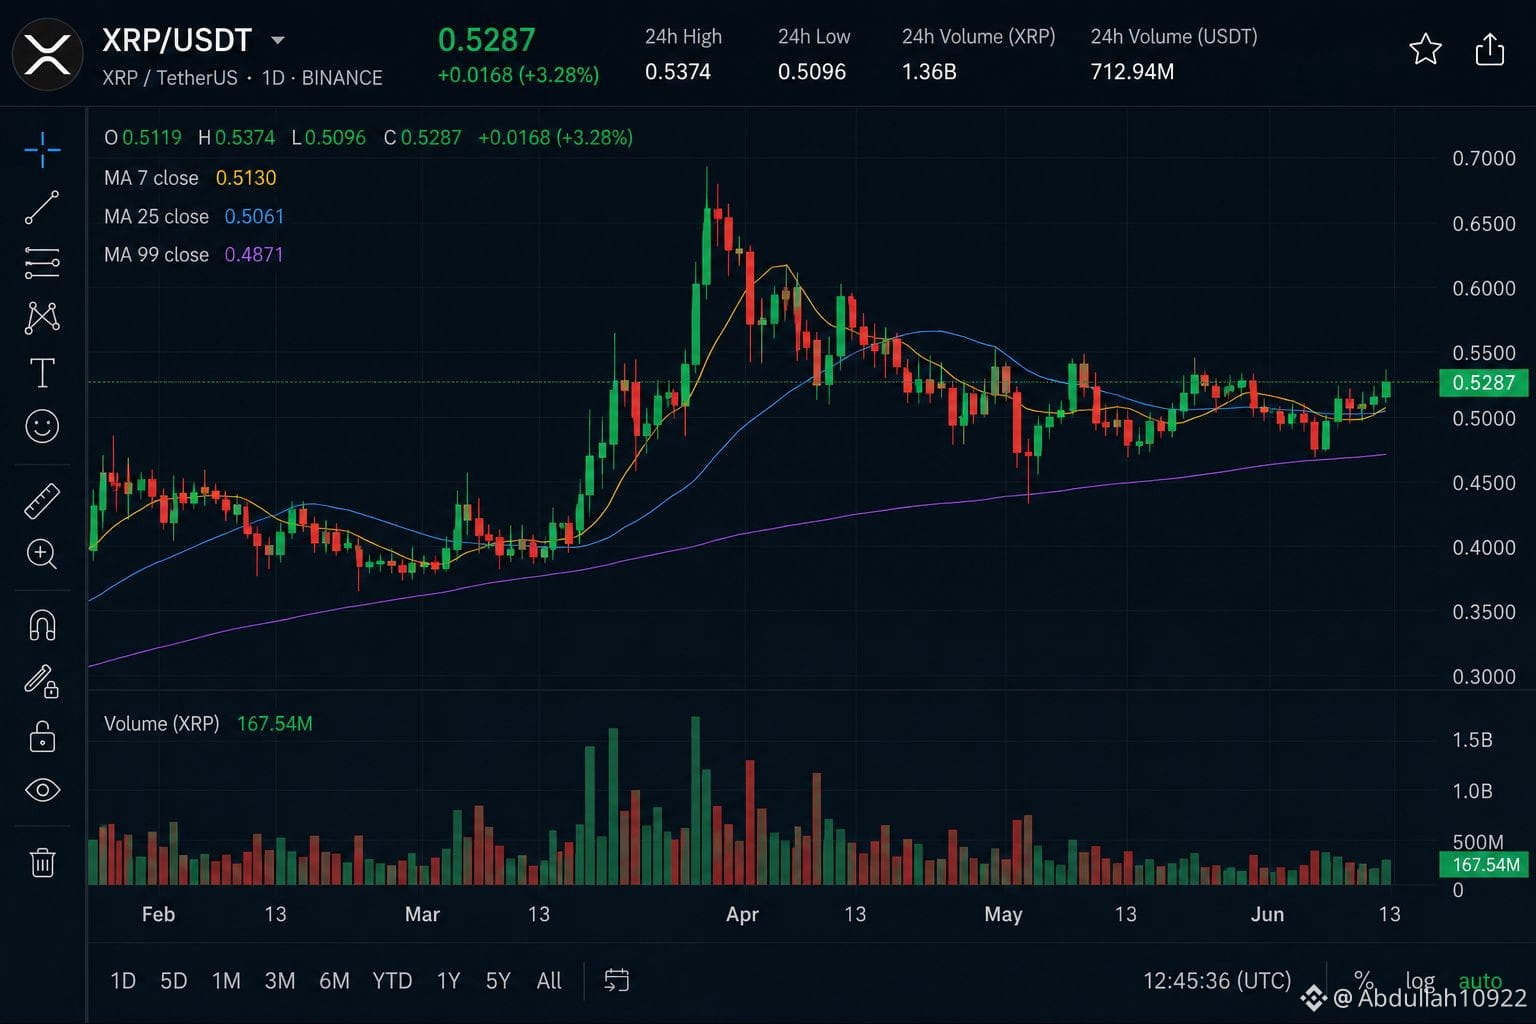Share the chart via share icon

tap(1490, 49)
